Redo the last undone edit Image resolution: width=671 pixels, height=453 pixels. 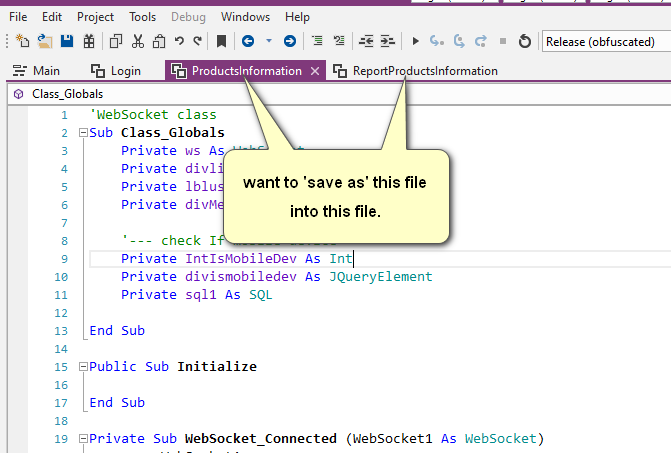[197, 41]
